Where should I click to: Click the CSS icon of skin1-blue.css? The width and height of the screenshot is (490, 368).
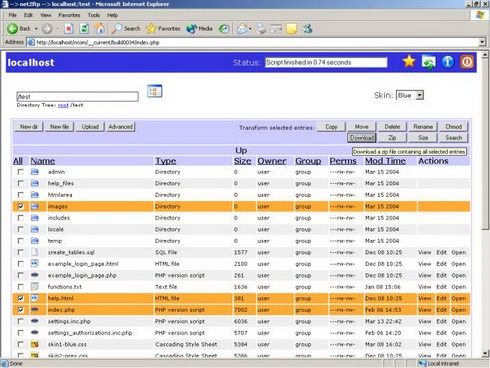pos(35,344)
